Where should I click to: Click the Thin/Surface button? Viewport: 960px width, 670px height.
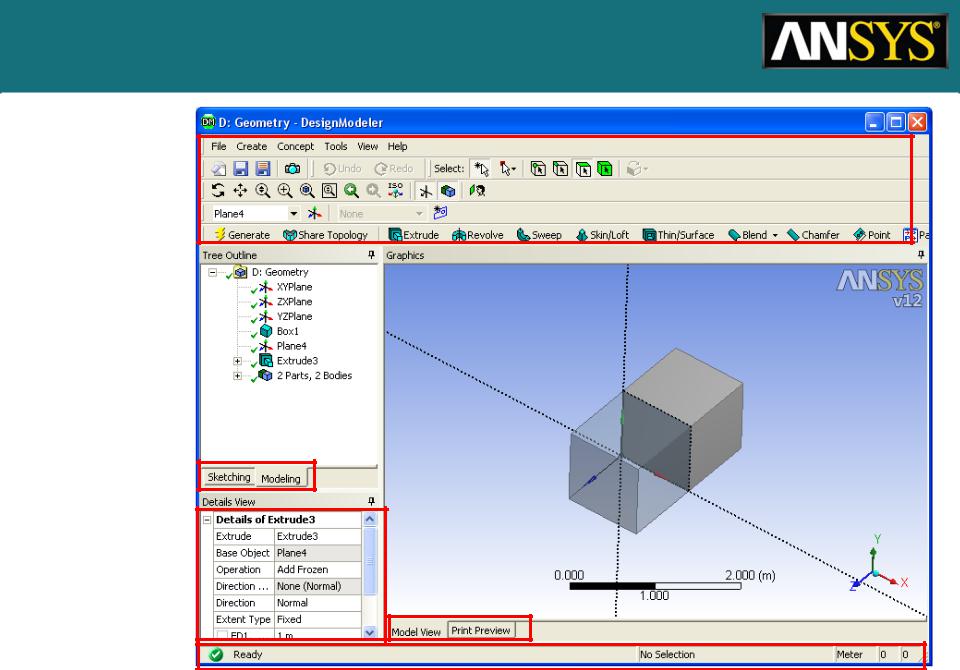(x=678, y=235)
